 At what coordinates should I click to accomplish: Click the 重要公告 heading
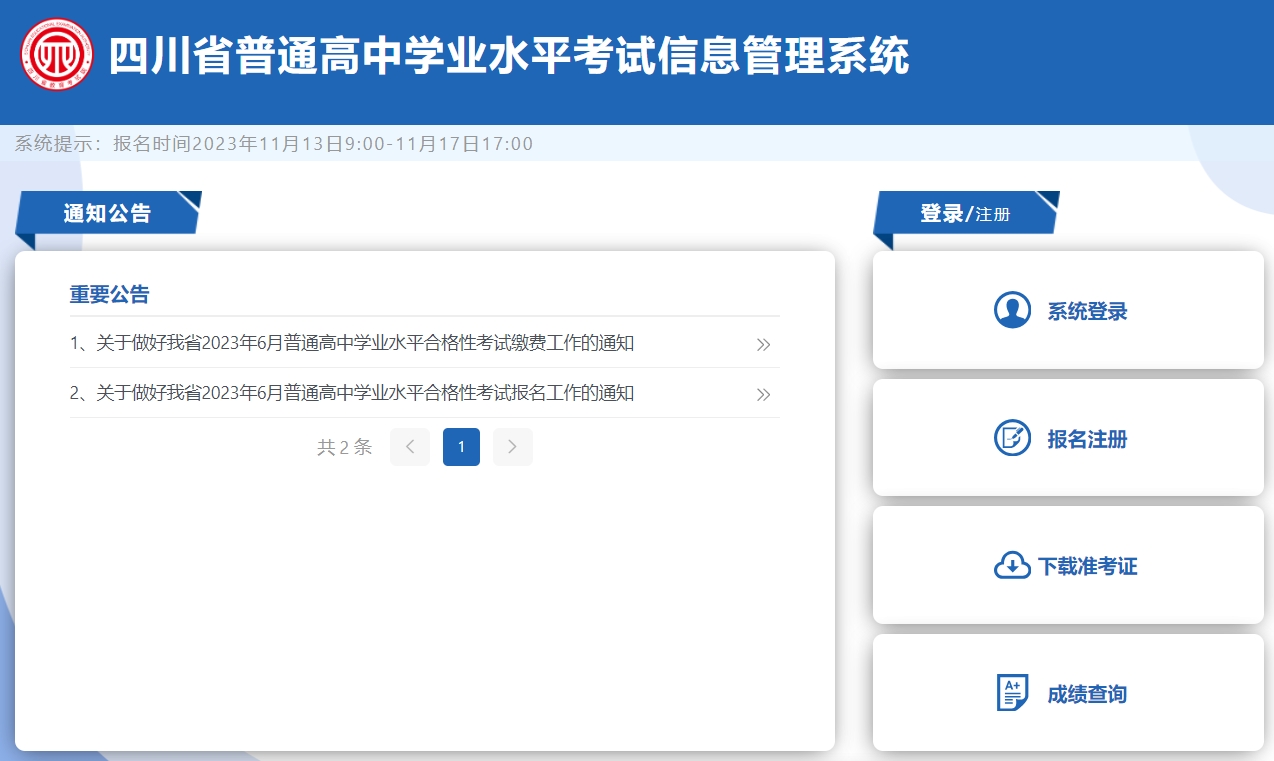(109, 294)
